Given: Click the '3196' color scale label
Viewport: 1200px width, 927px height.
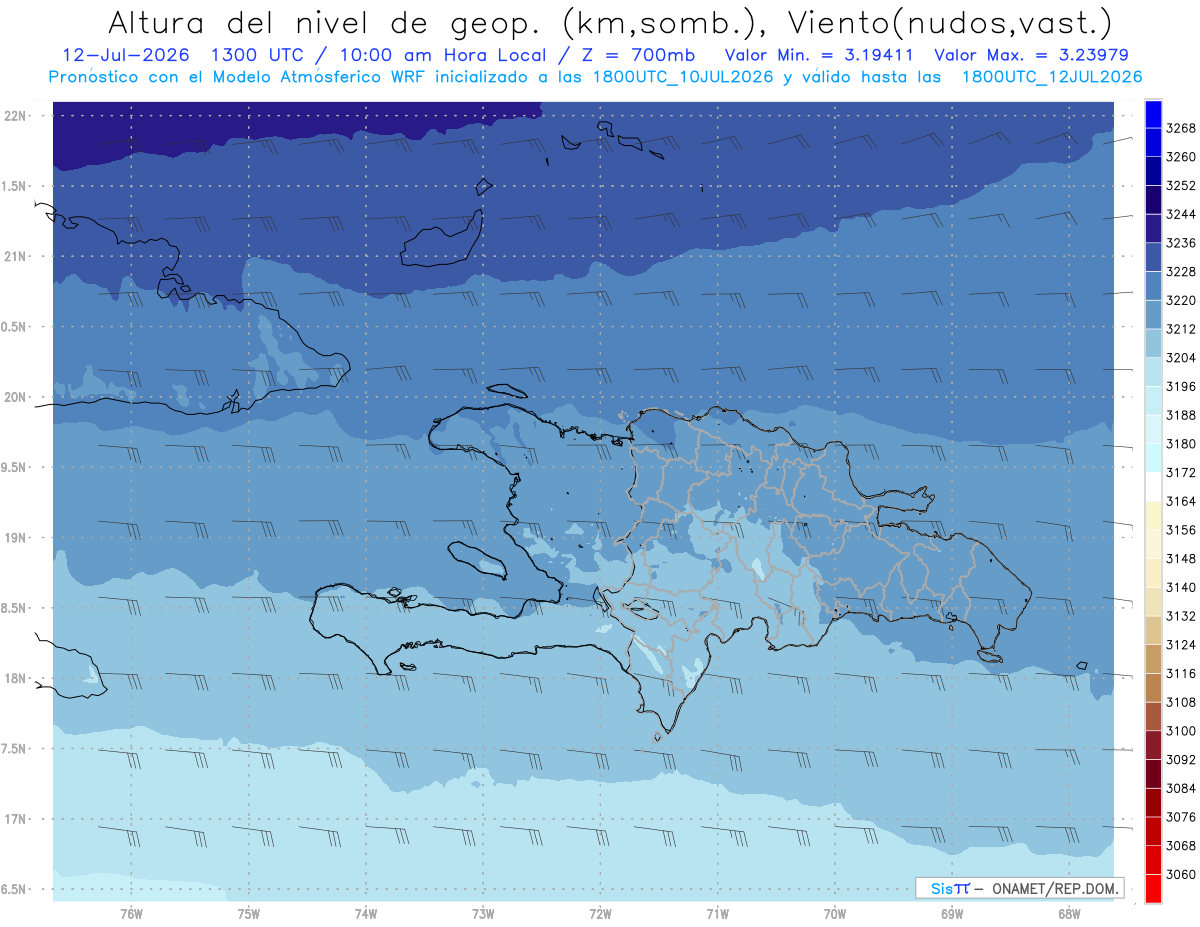Looking at the screenshot, I should tap(1181, 386).
